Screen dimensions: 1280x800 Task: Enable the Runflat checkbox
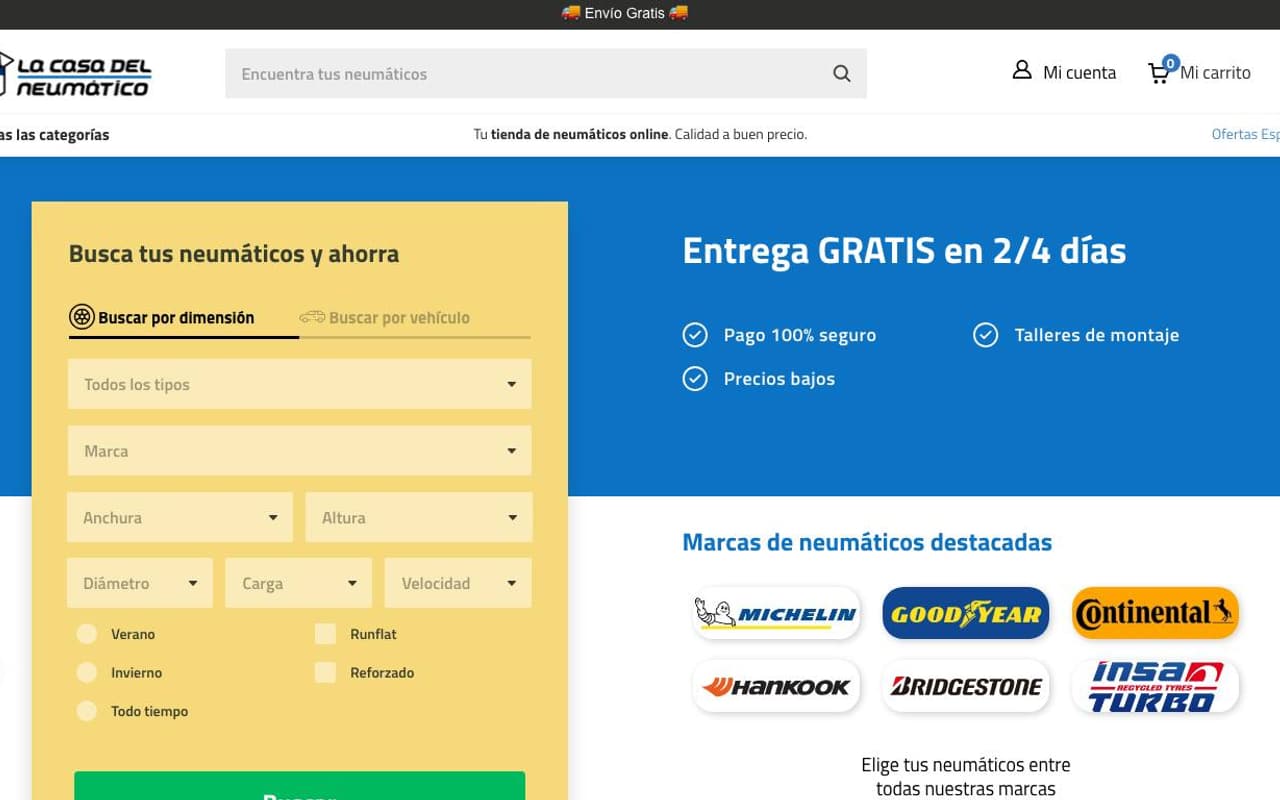point(325,634)
